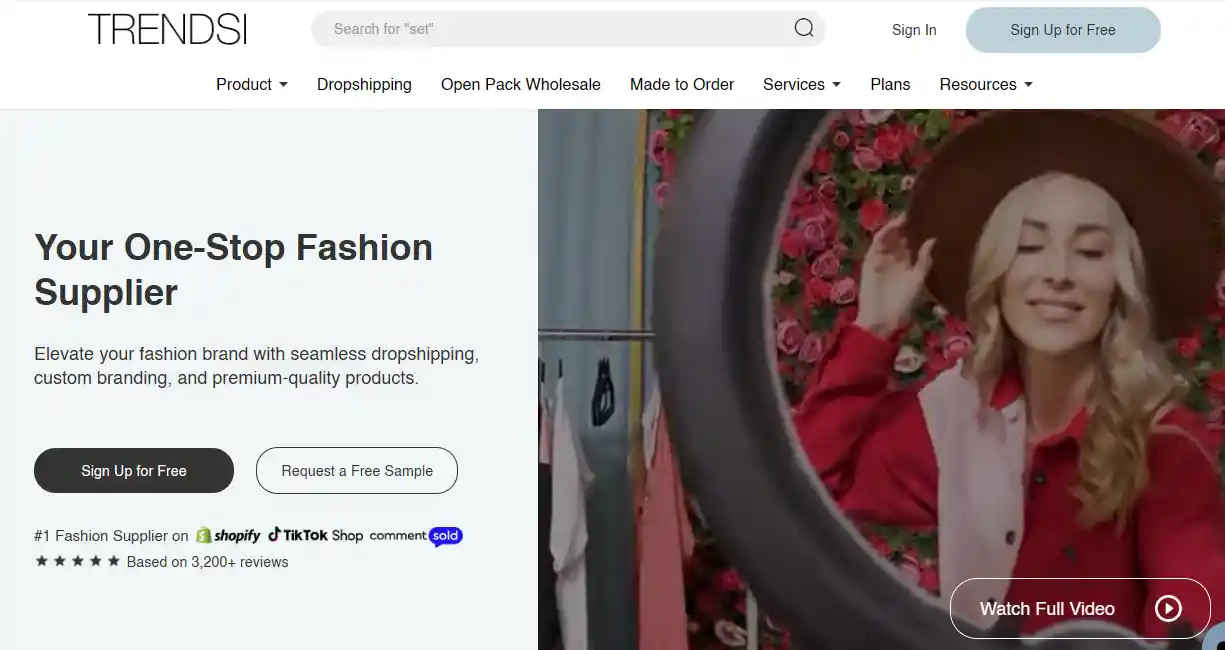Click Sign In link

[x=914, y=30]
